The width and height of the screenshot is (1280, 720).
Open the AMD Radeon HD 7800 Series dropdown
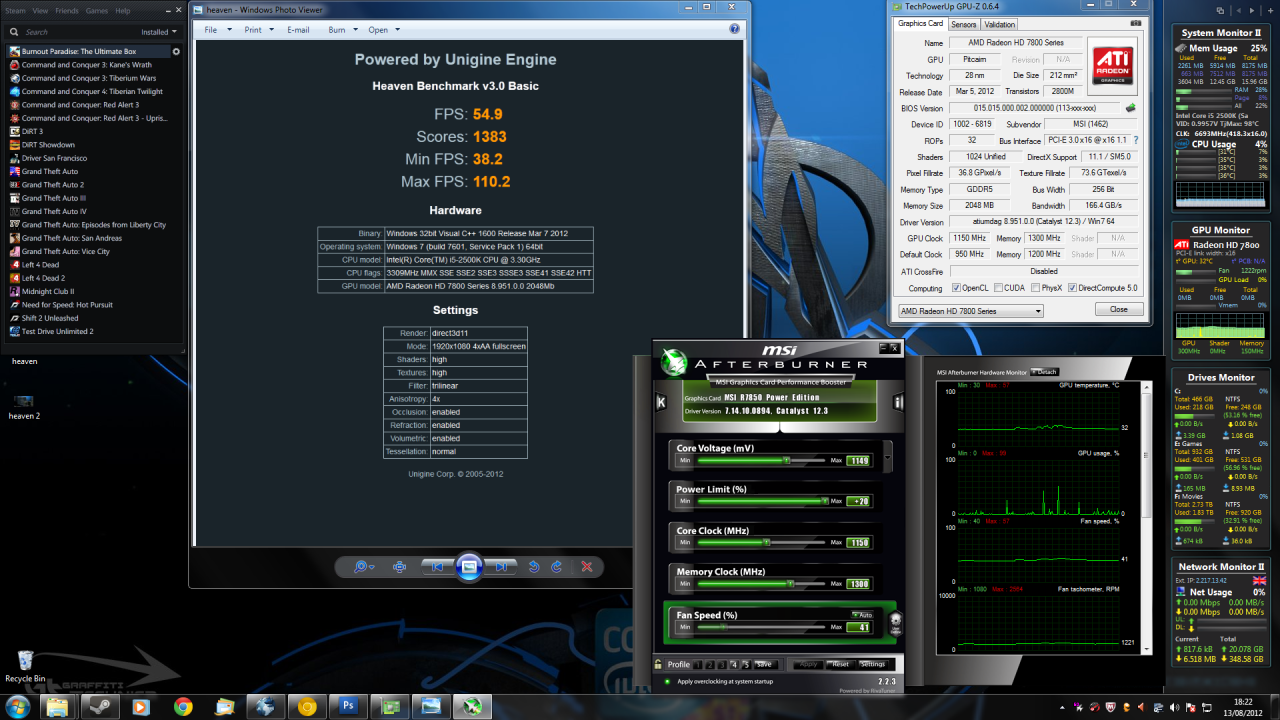(969, 311)
